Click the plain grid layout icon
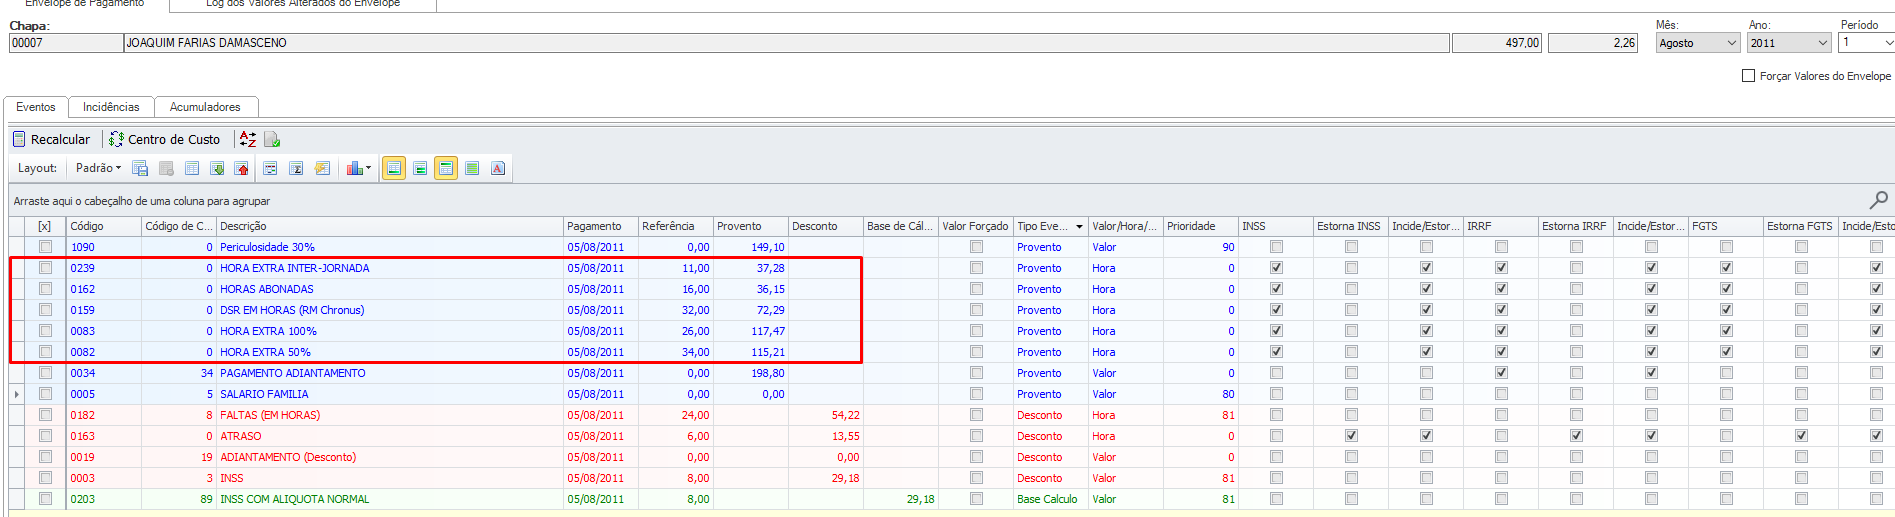This screenshot has height=517, width=1895. pos(192,168)
